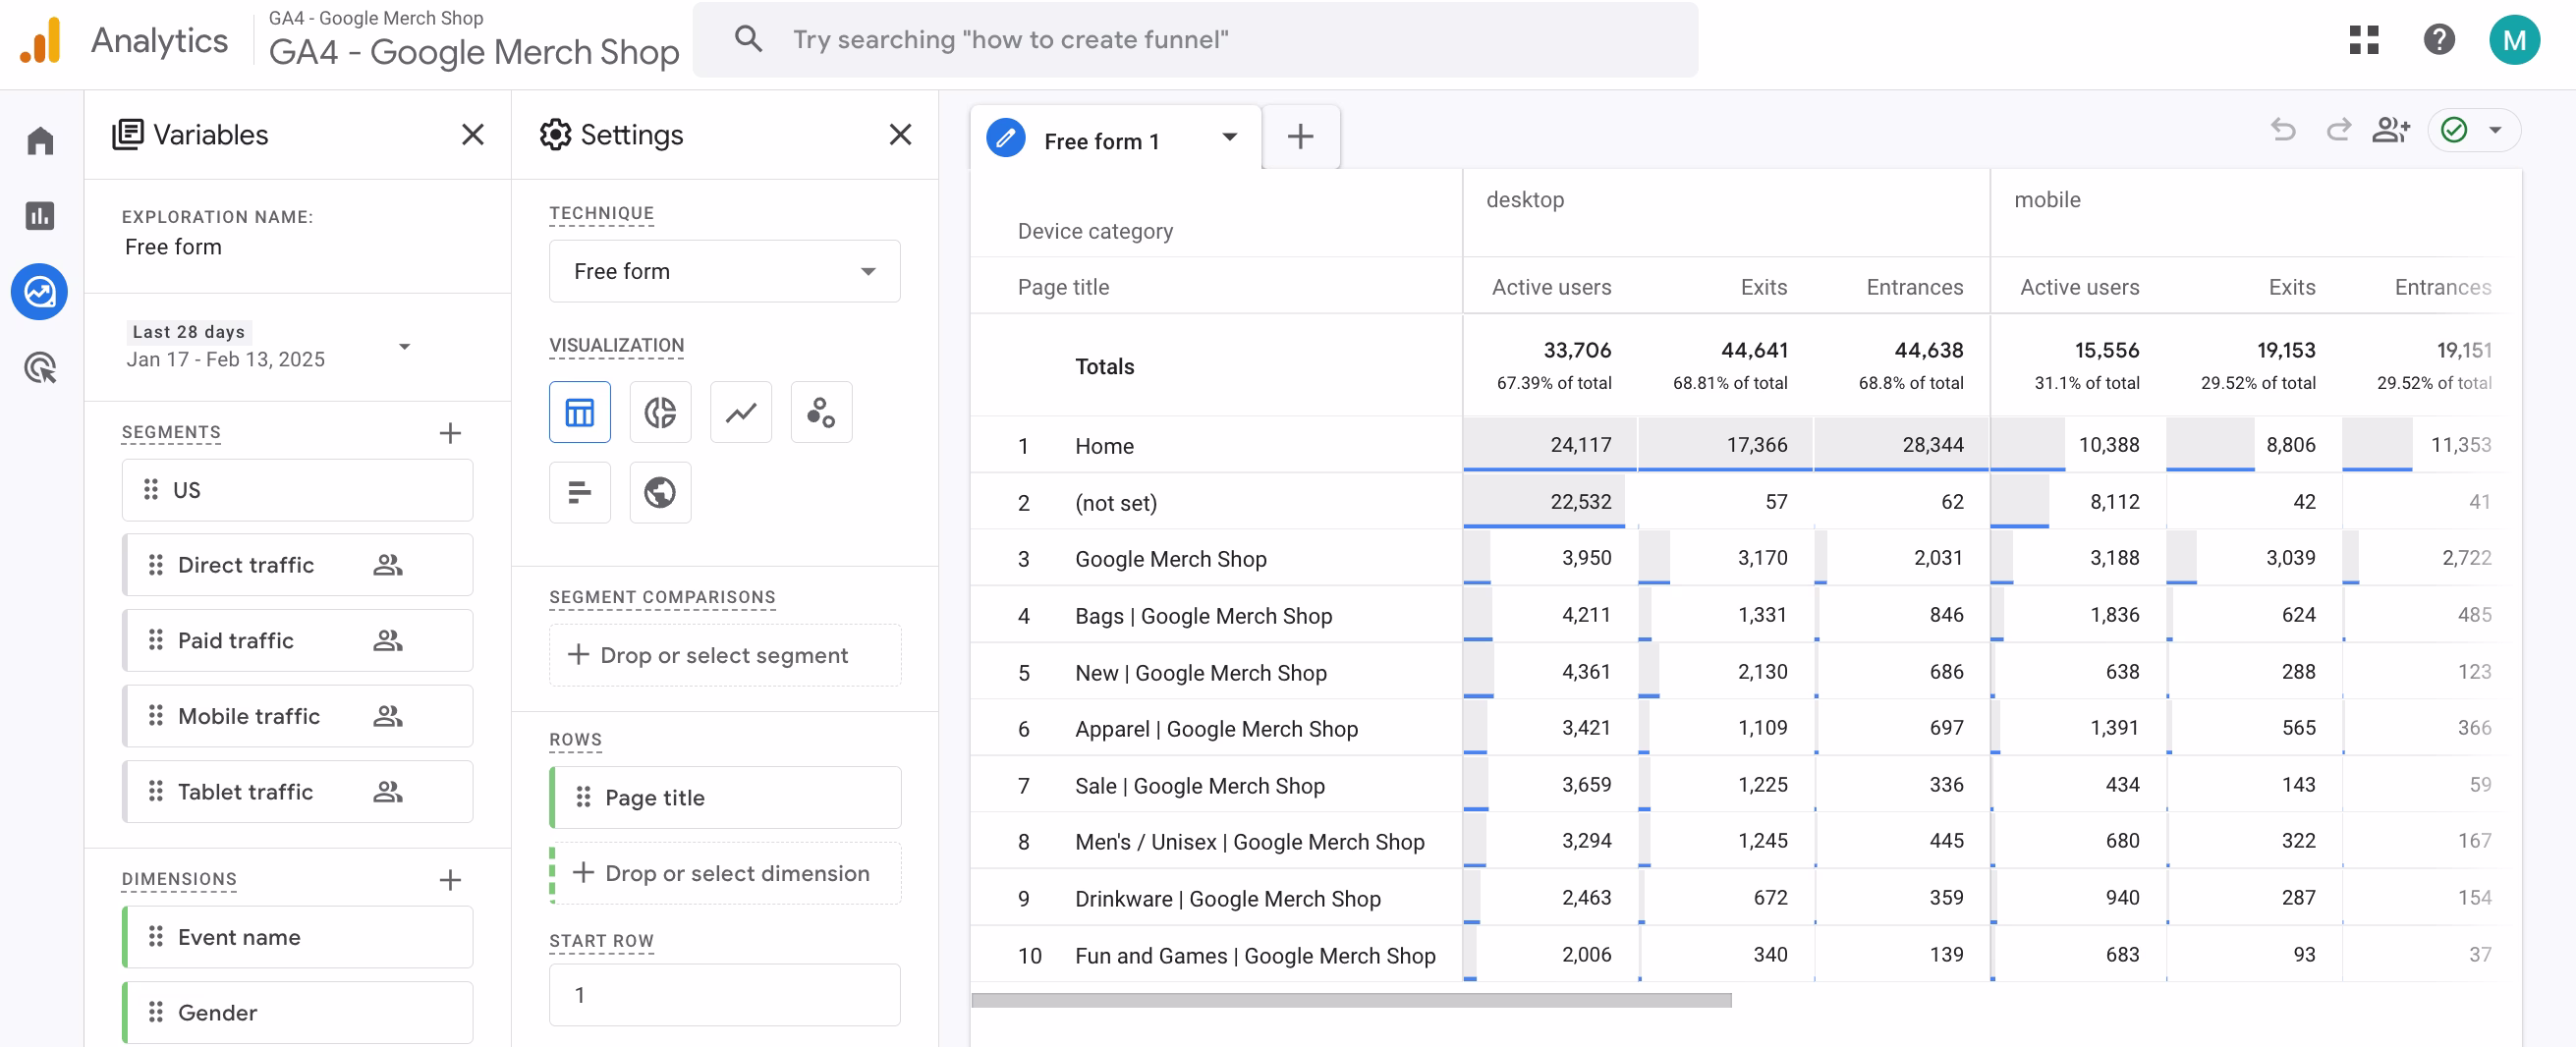Add a new segment with plus button
The height and width of the screenshot is (1047, 2576).
tap(450, 433)
